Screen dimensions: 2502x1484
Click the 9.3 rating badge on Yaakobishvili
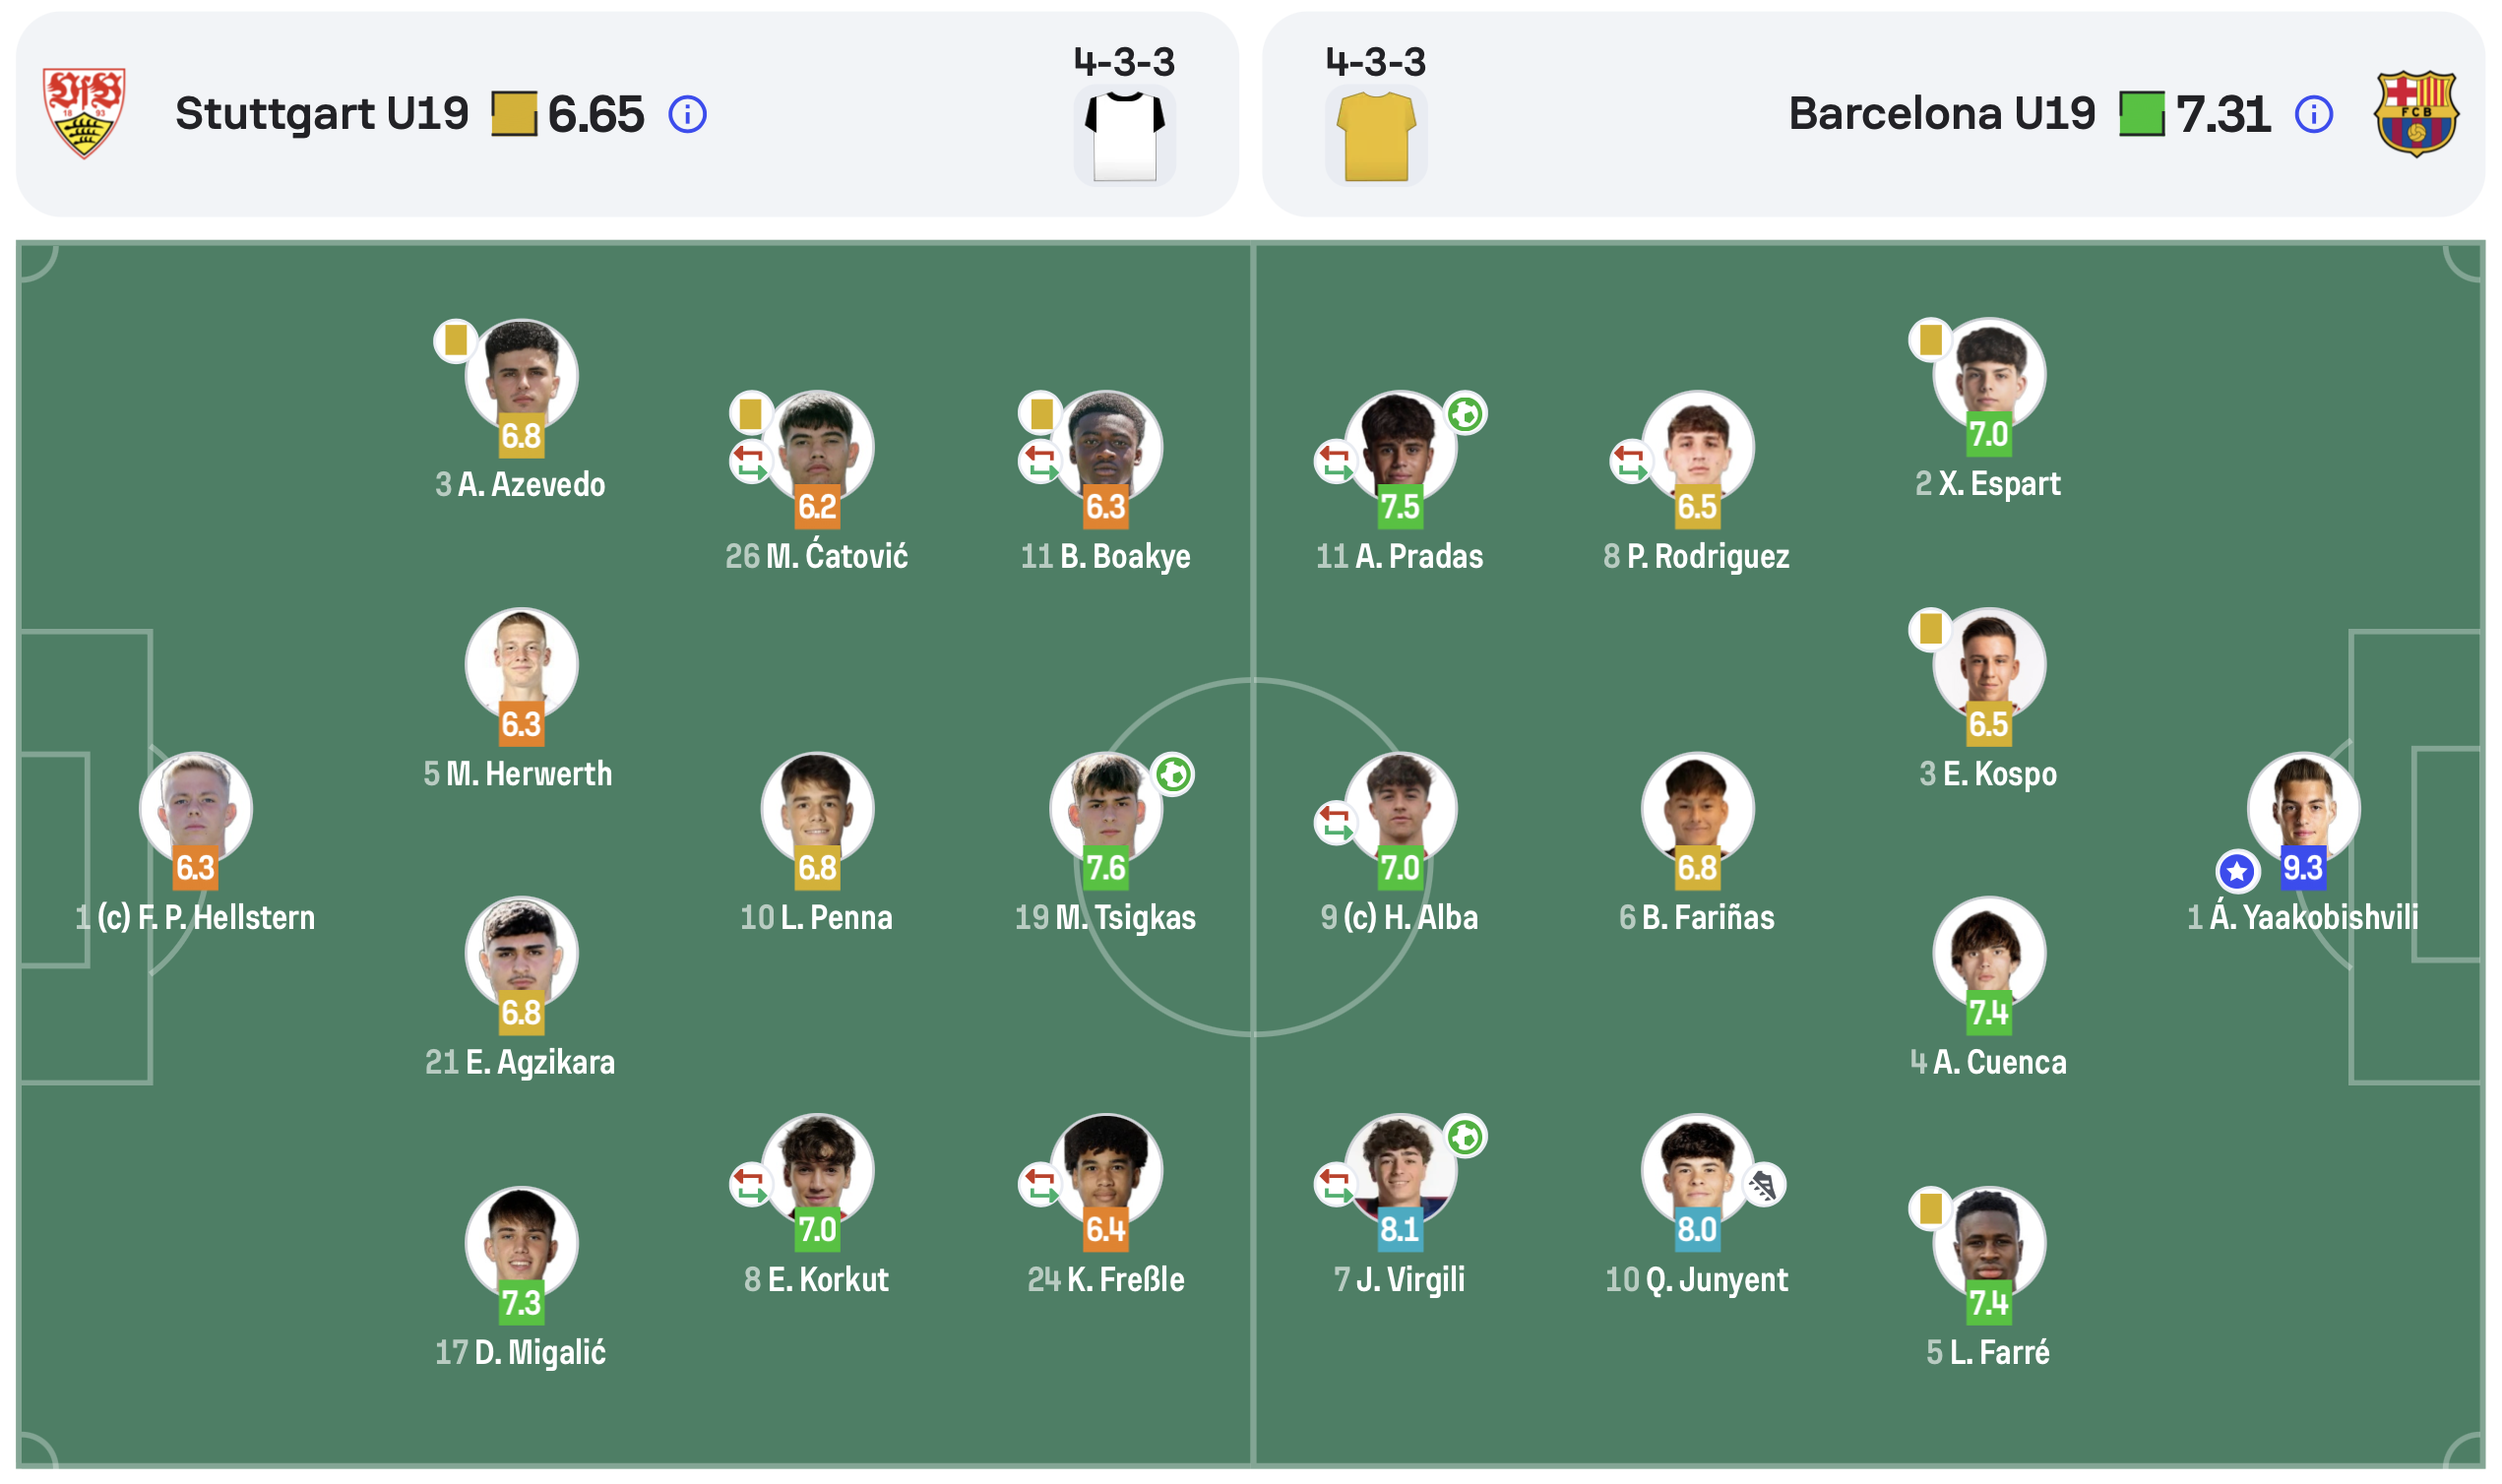click(2302, 868)
